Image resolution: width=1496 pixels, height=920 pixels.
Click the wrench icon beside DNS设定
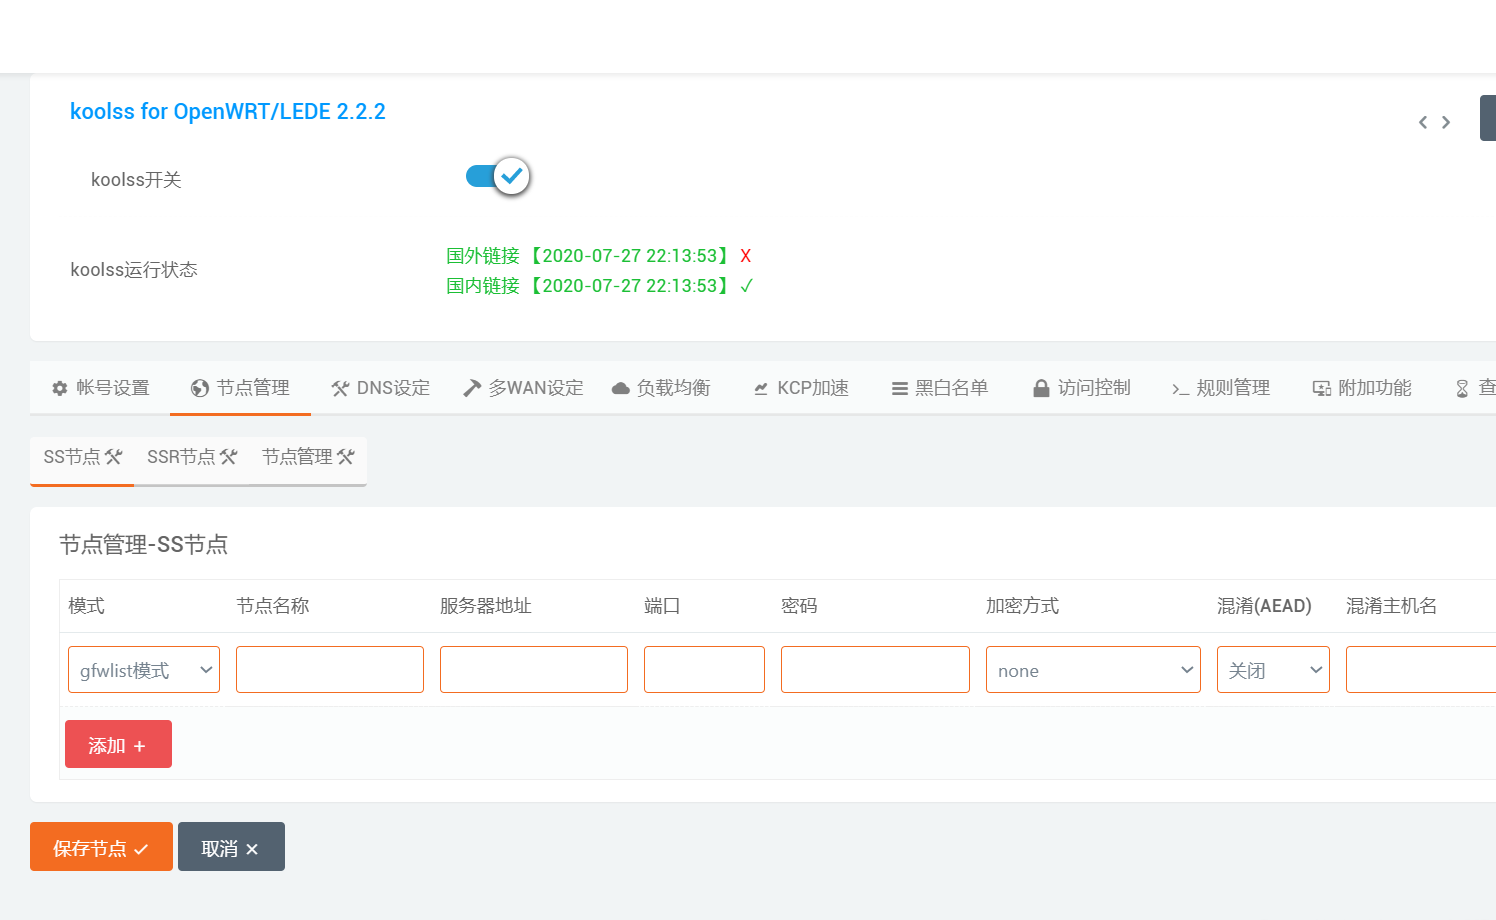coord(342,387)
